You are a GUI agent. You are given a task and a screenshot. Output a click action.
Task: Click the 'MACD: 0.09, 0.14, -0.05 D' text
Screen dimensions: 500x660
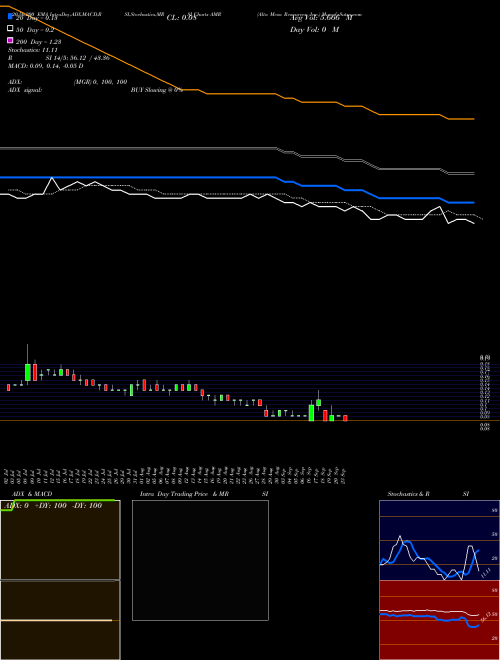(x=45, y=66)
